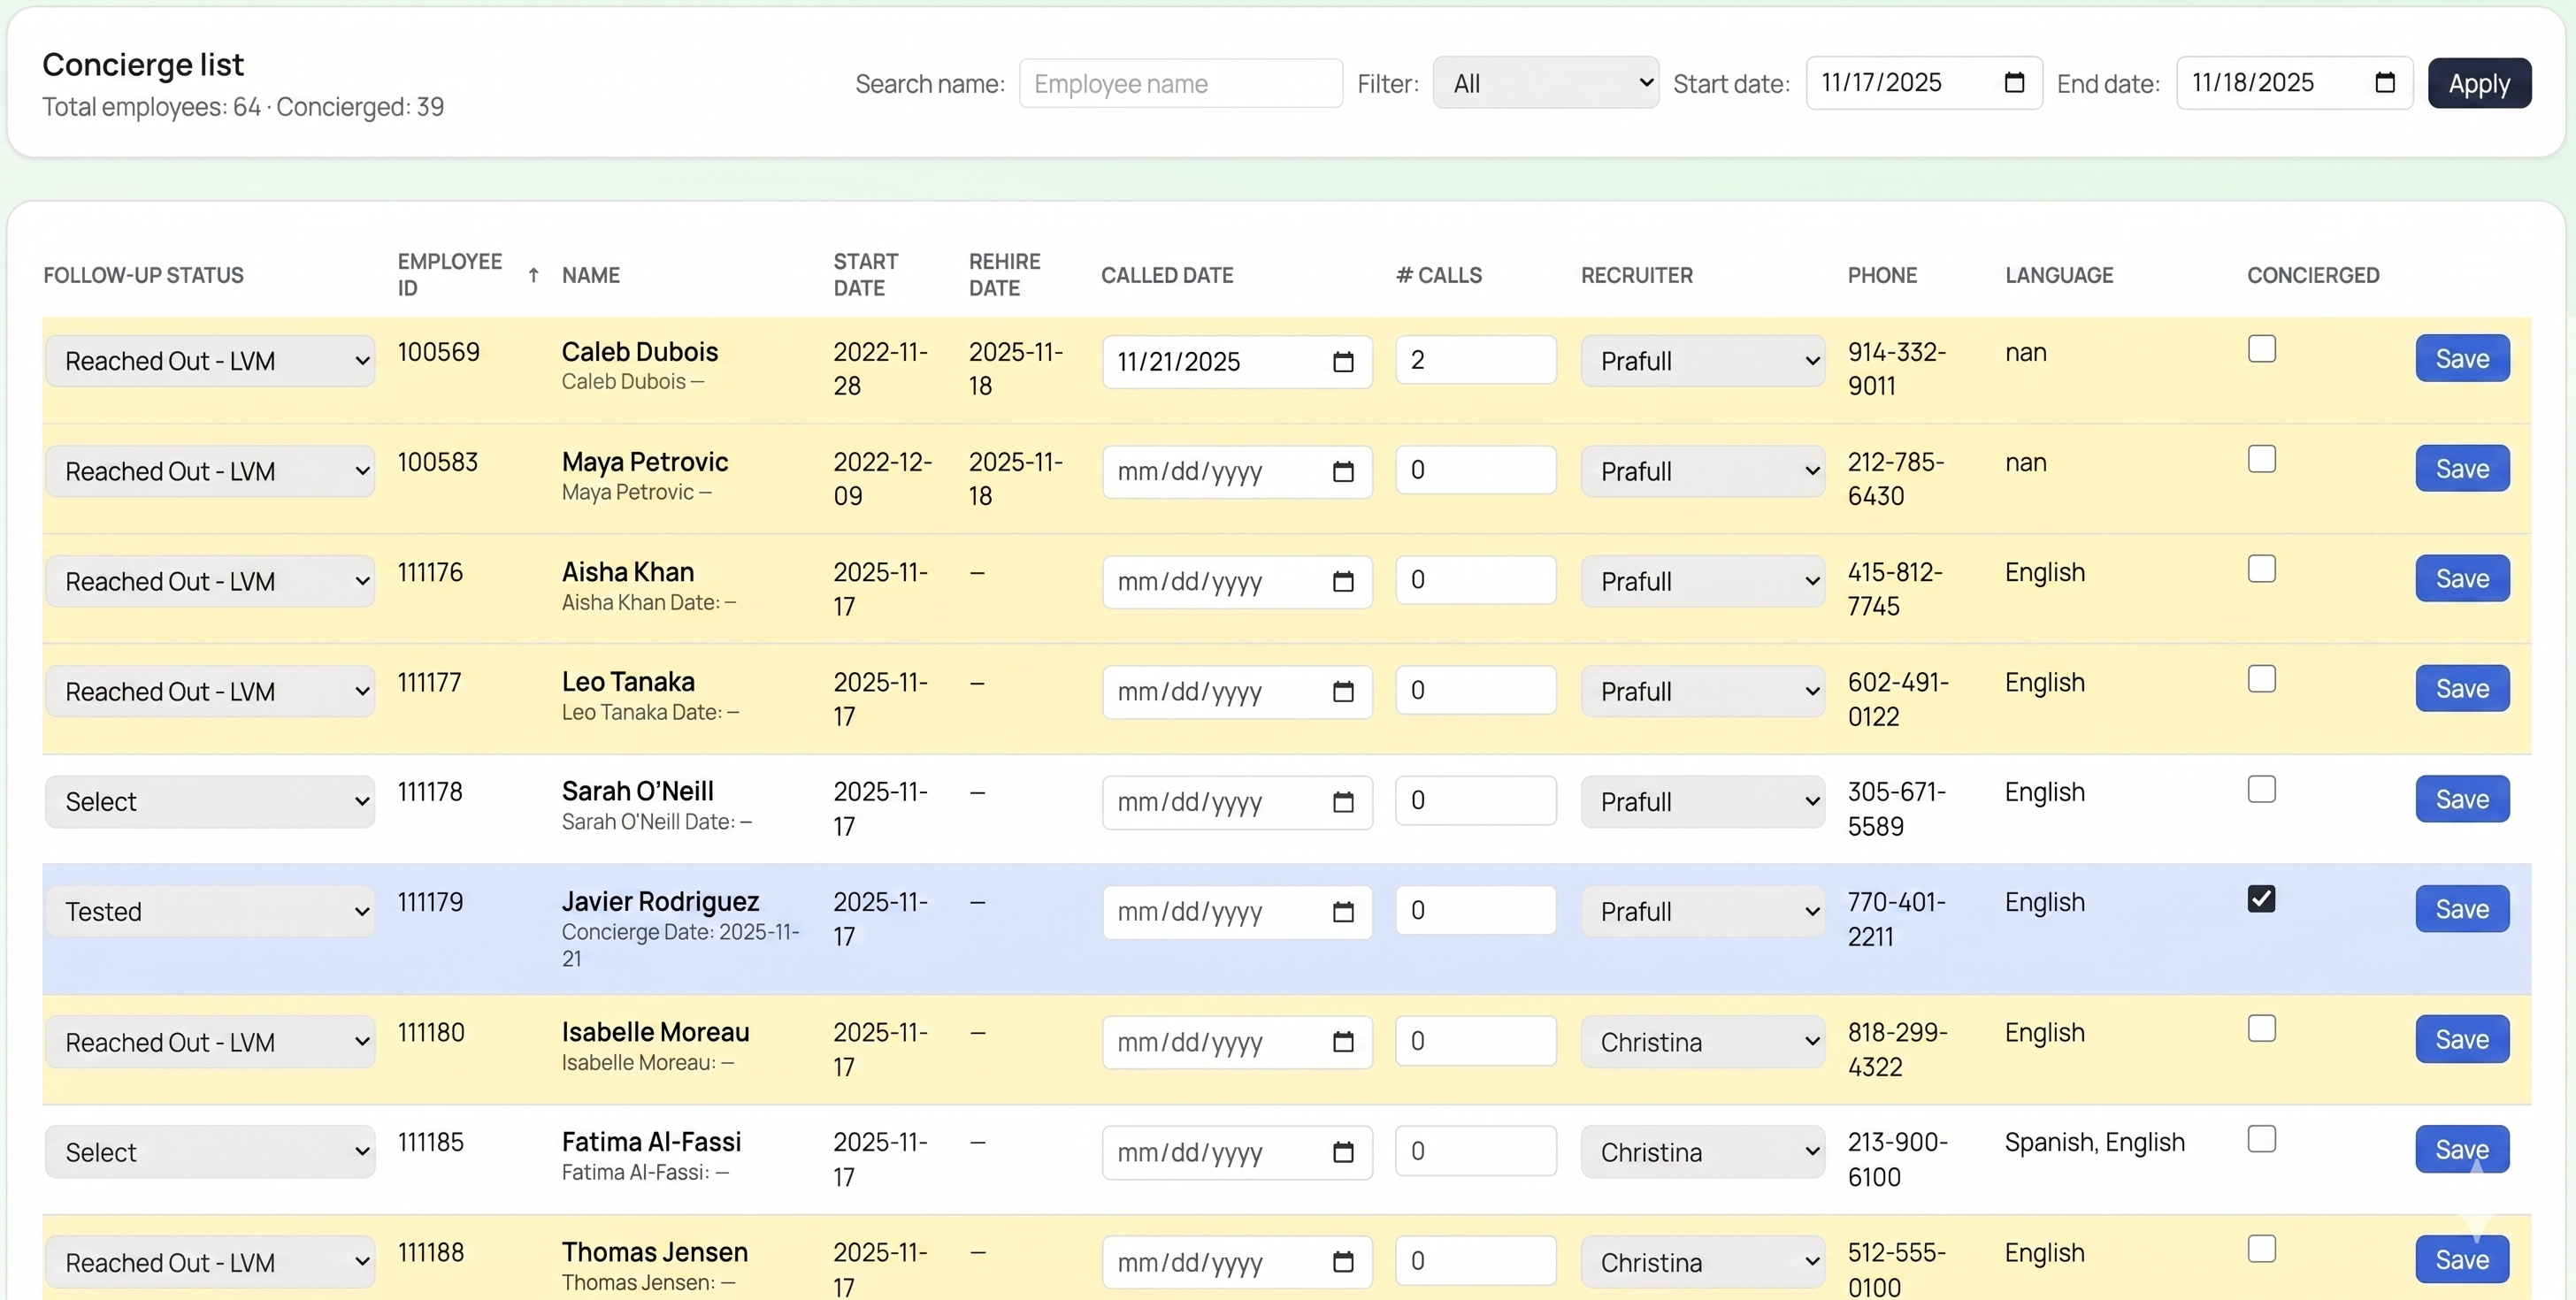Open follow-up status dropdown for Thomas Jensen
The height and width of the screenshot is (1300, 2576).
point(210,1262)
